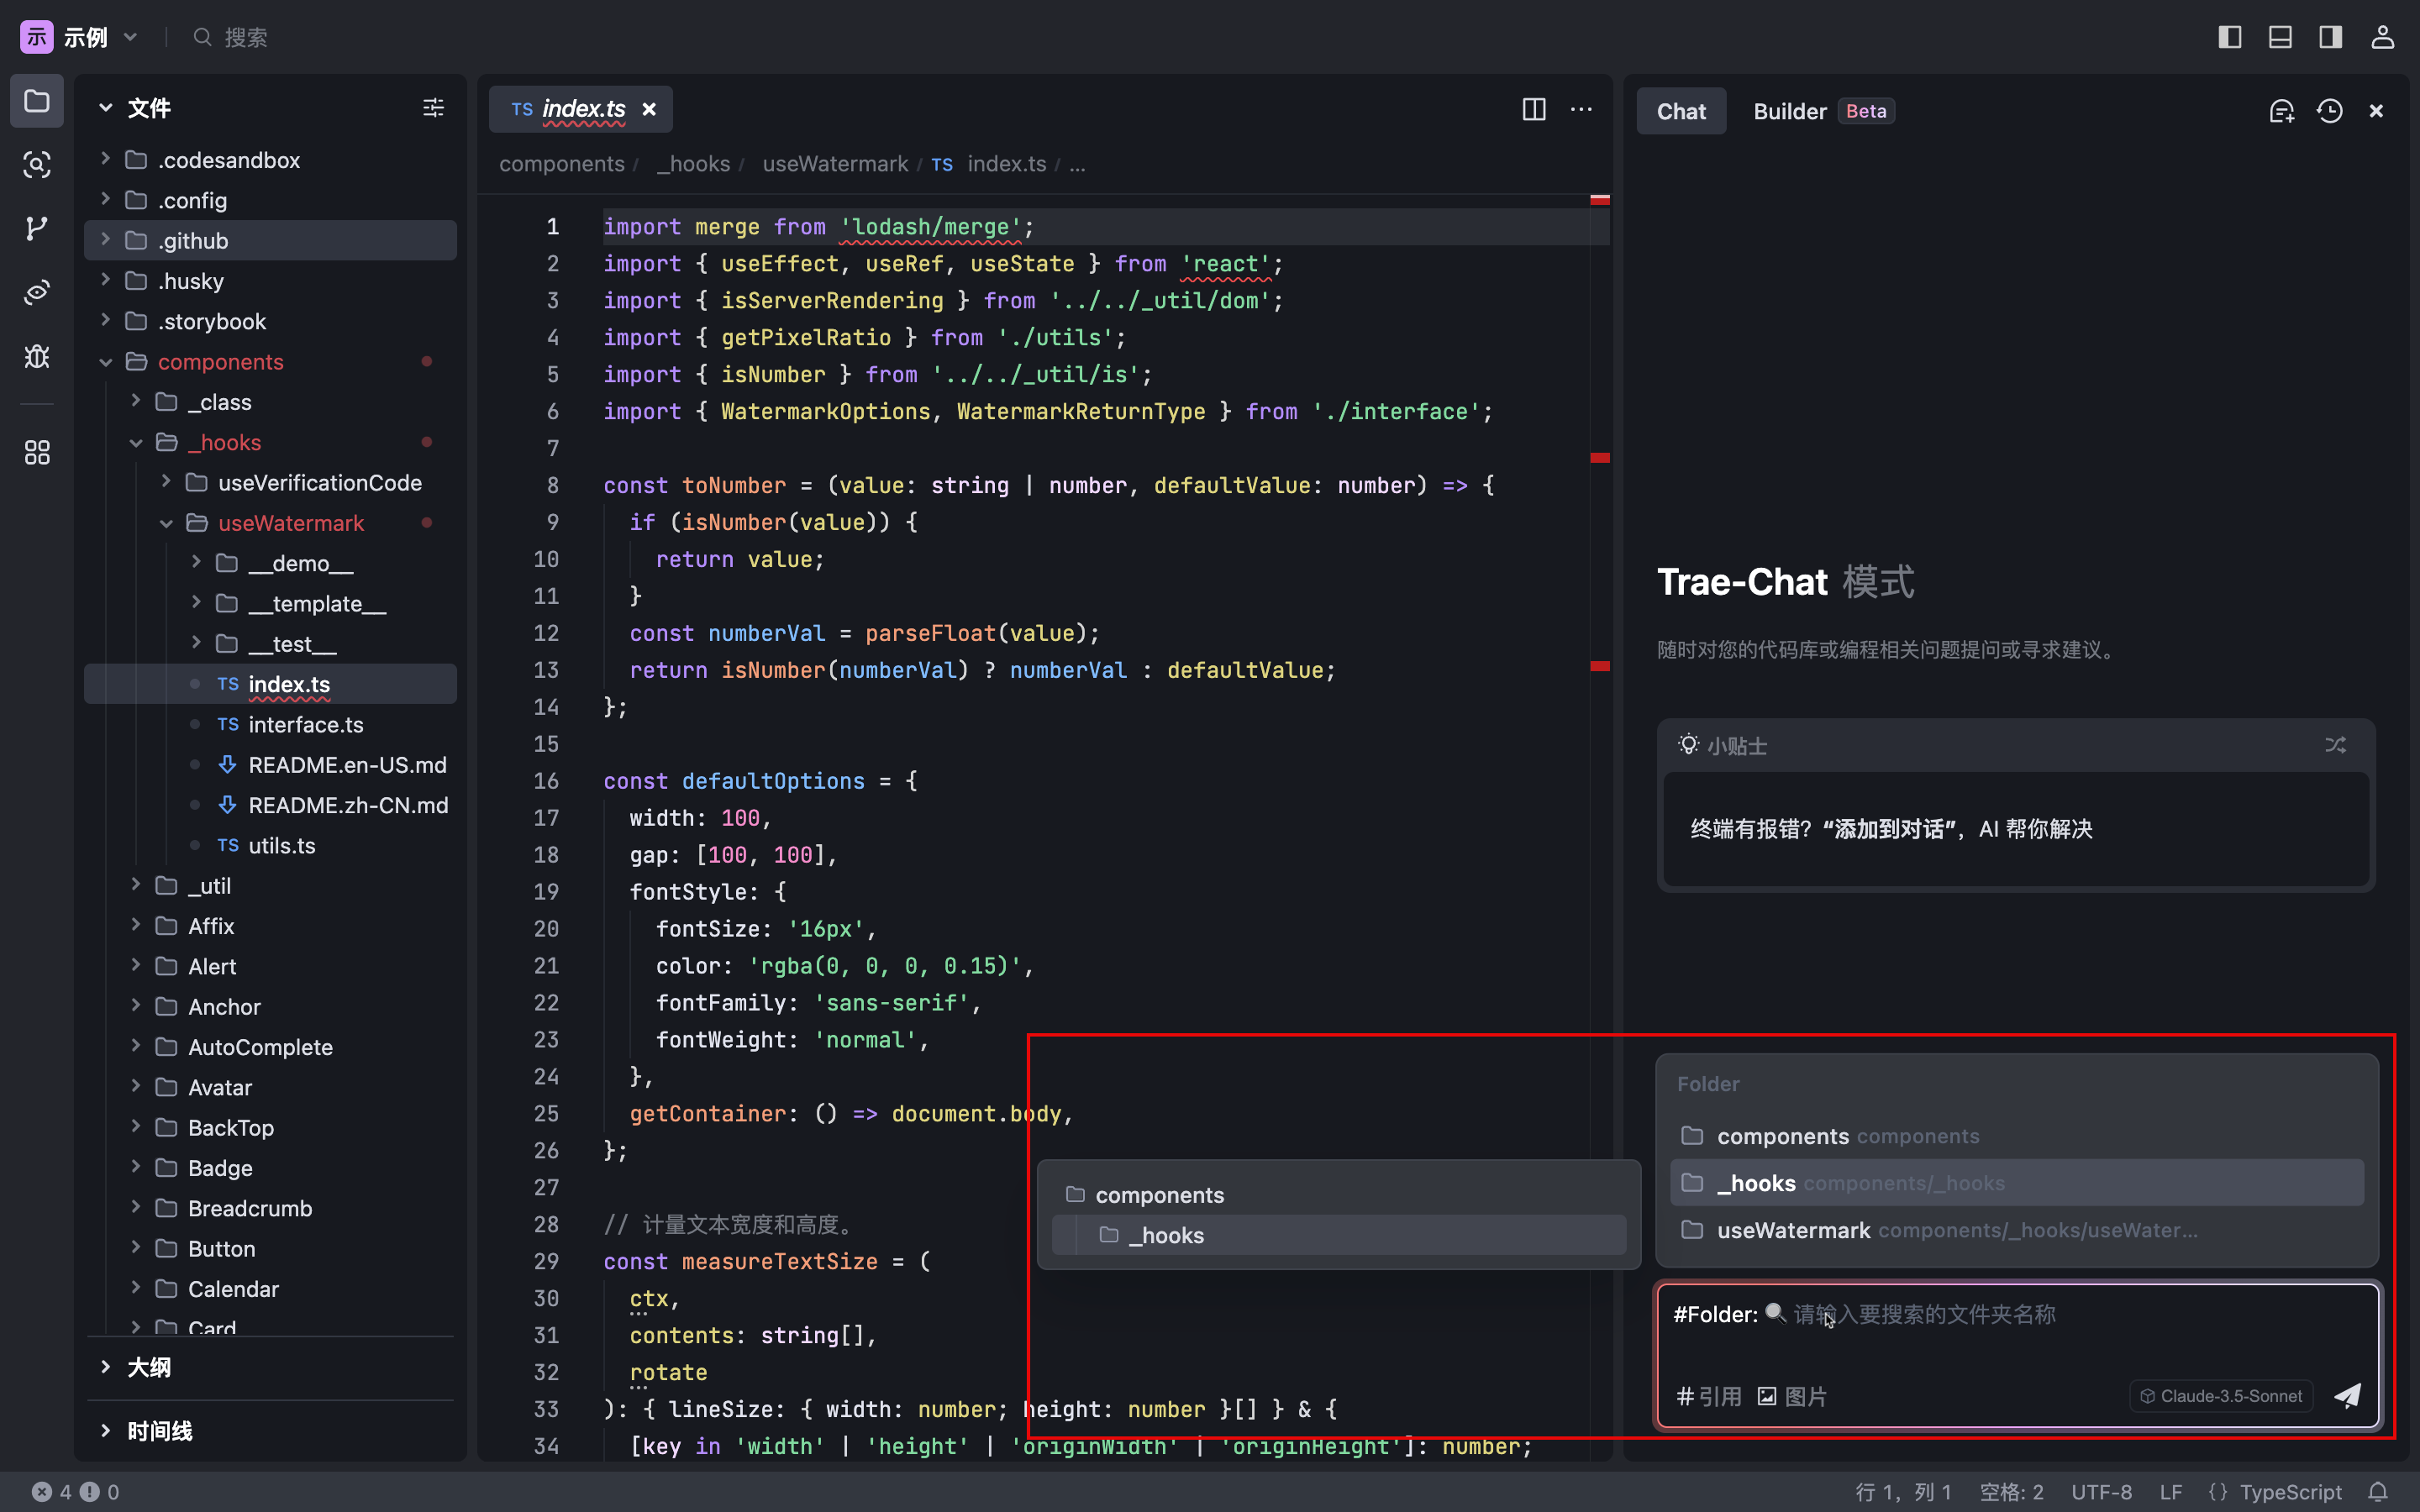Select _hooks in the Folder suggestion list
The height and width of the screenshot is (1512, 2420).
point(2017,1183)
